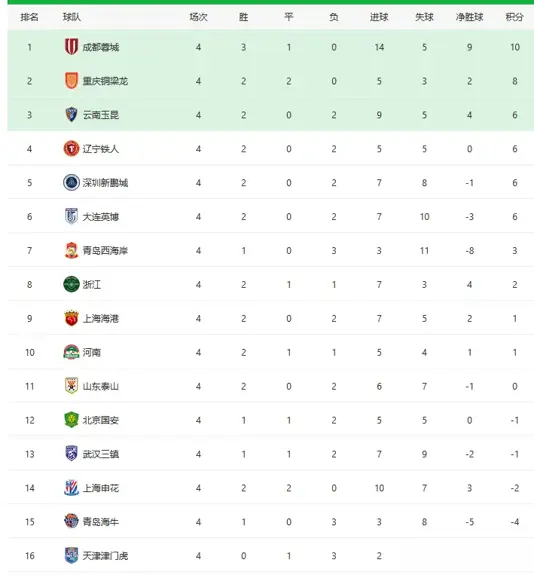Click the 浙江 green team logo
Screen dimensions: 534x575
[x=71, y=284]
